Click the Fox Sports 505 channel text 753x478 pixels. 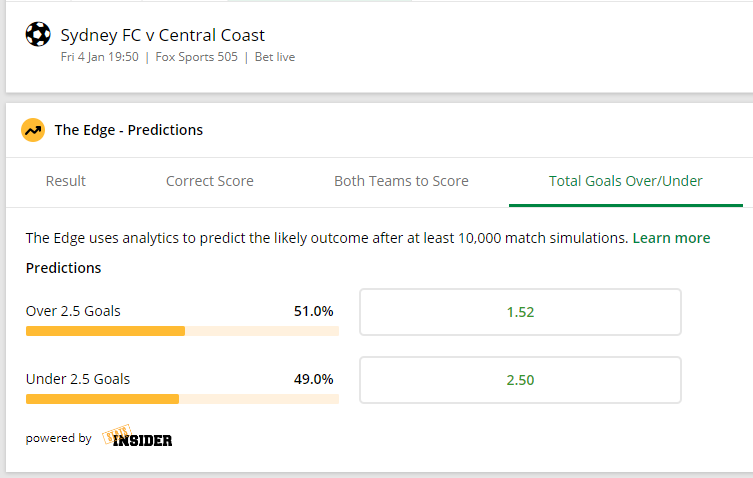click(x=196, y=57)
